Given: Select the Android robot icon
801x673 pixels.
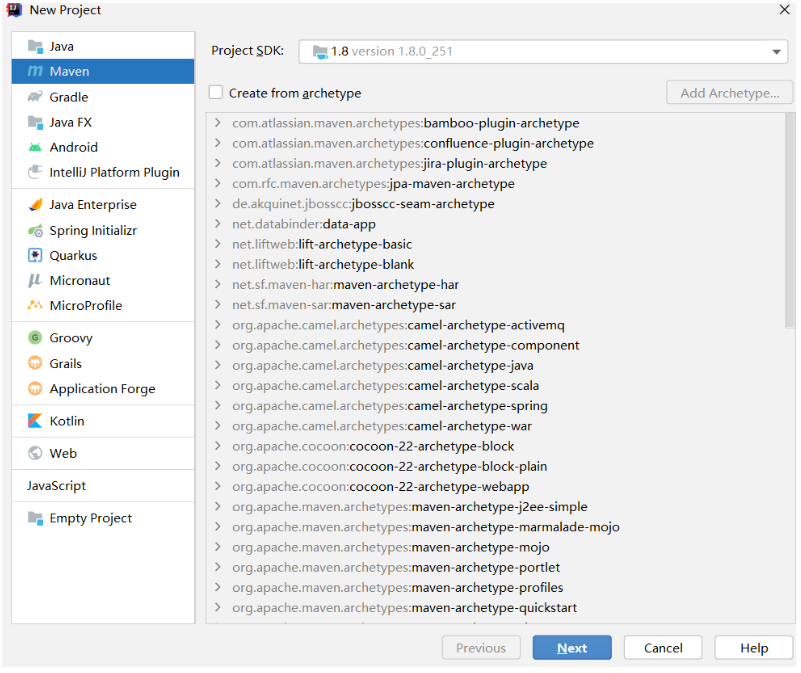Looking at the screenshot, I should (35, 147).
